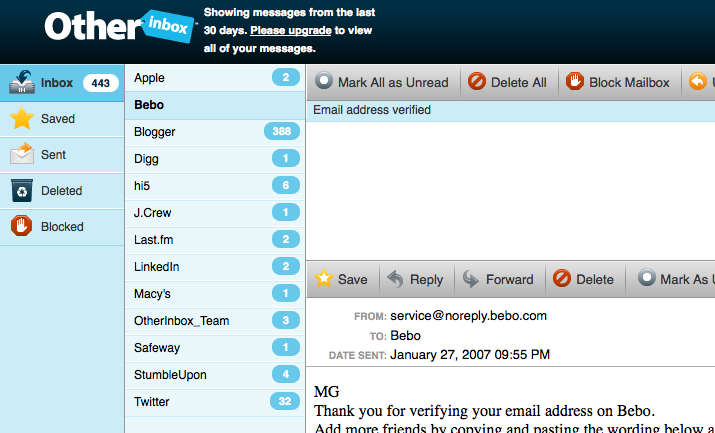Click the Blogger 388 count badge
Screen dimensions: 715x433
coord(282,131)
